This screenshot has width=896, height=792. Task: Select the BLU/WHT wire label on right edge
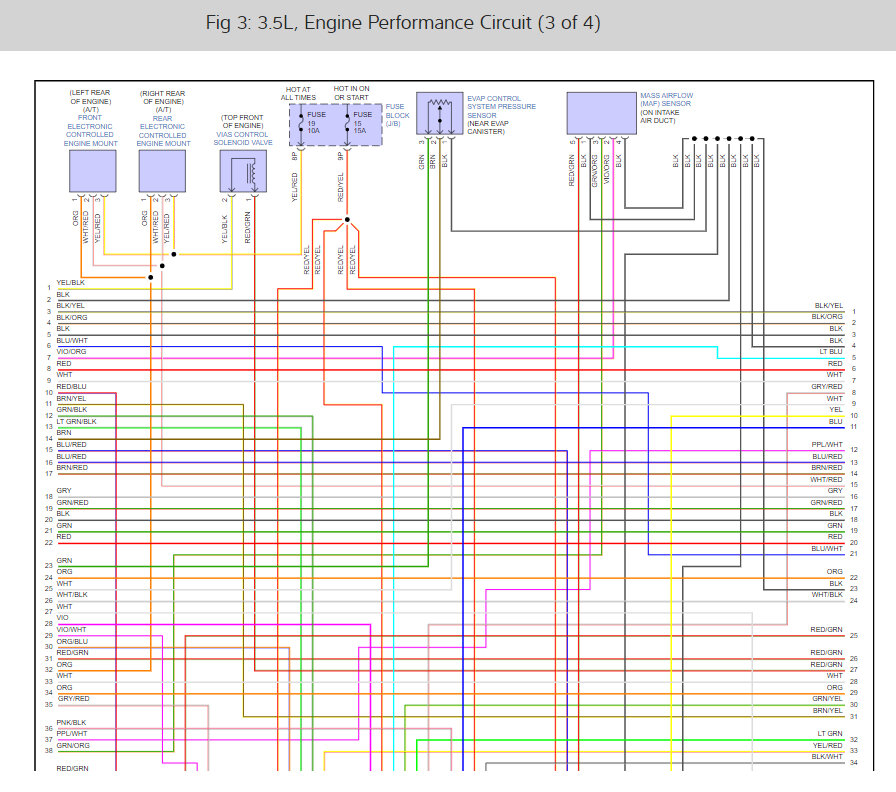coord(827,548)
